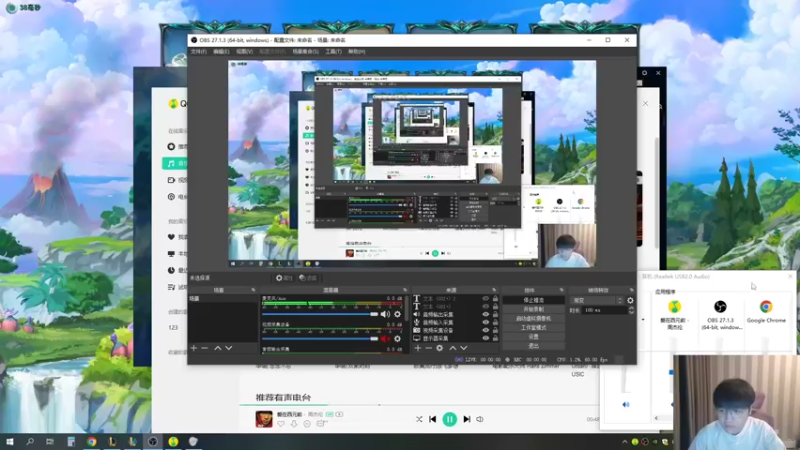Image resolution: width=800 pixels, height=450 pixels.
Task: Toggle visibility eye for 音频输出采集 source
Action: coord(486,315)
